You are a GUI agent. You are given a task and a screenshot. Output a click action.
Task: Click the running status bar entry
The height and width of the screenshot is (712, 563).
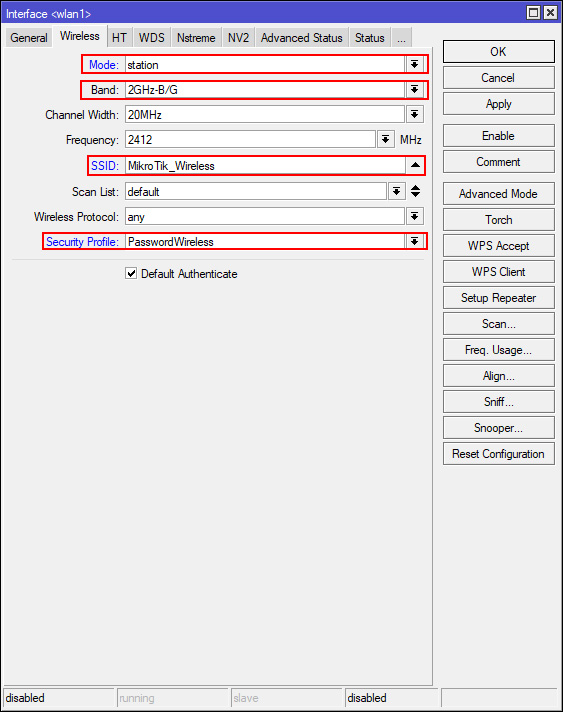click(x=172, y=697)
